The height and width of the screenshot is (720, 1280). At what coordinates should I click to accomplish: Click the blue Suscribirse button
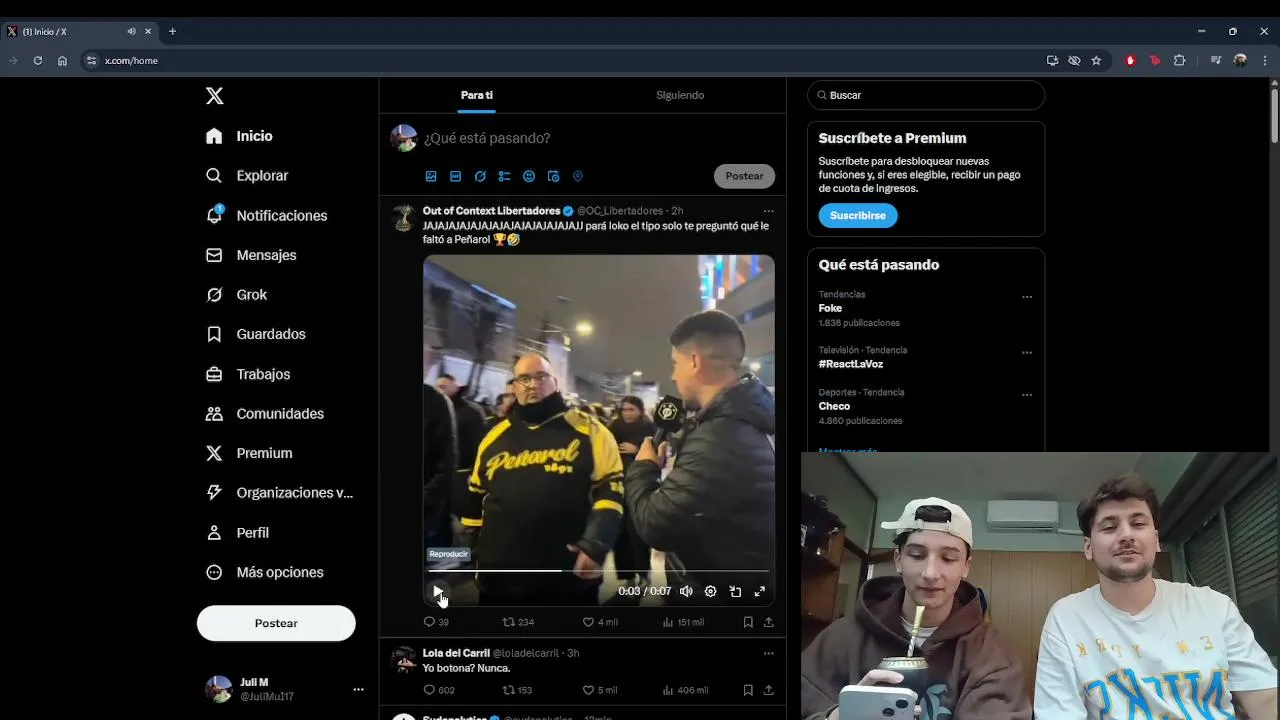coord(858,215)
